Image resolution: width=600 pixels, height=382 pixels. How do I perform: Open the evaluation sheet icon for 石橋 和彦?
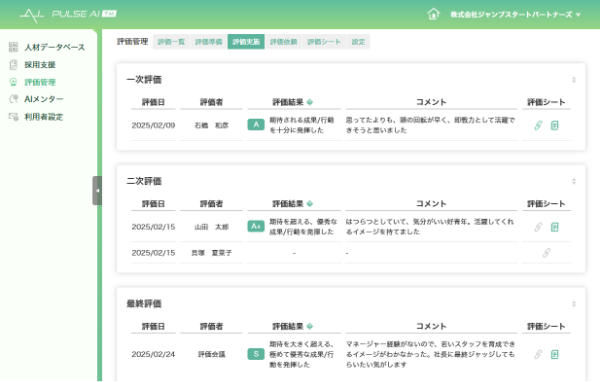554,125
